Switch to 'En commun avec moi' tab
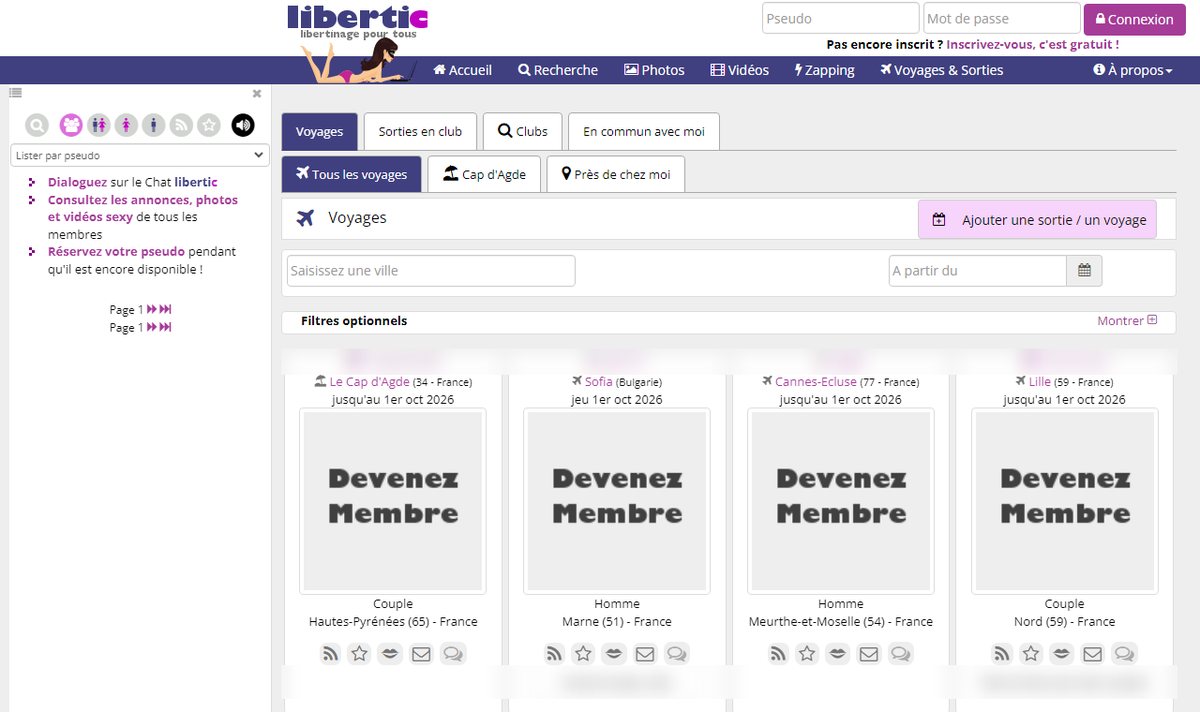This screenshot has width=1200, height=712. coord(644,131)
